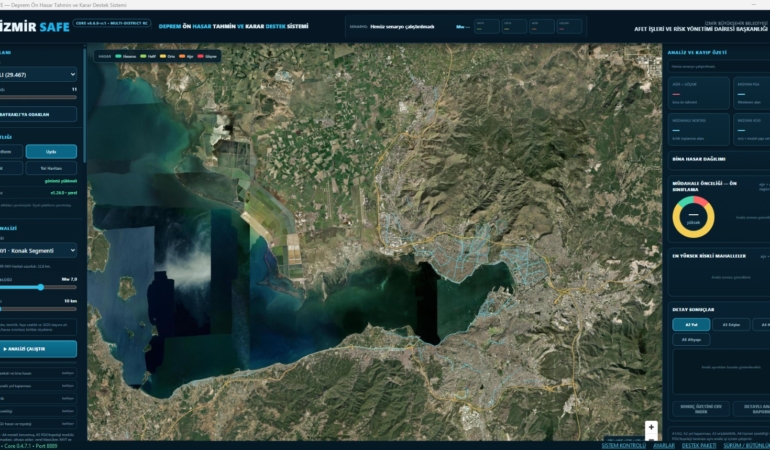This screenshot has width=770, height=450.
Task: Click the 'görüntü yüklendi' status text
Action: (x=61, y=181)
